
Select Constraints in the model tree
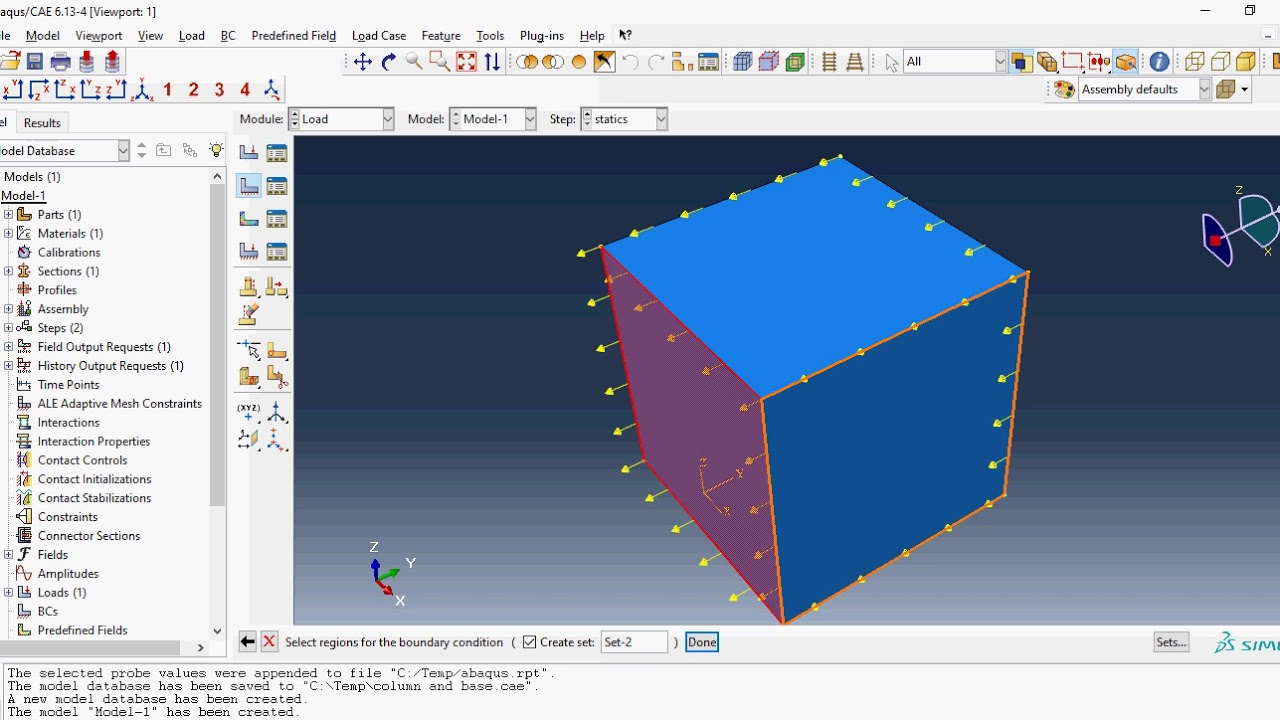[67, 516]
